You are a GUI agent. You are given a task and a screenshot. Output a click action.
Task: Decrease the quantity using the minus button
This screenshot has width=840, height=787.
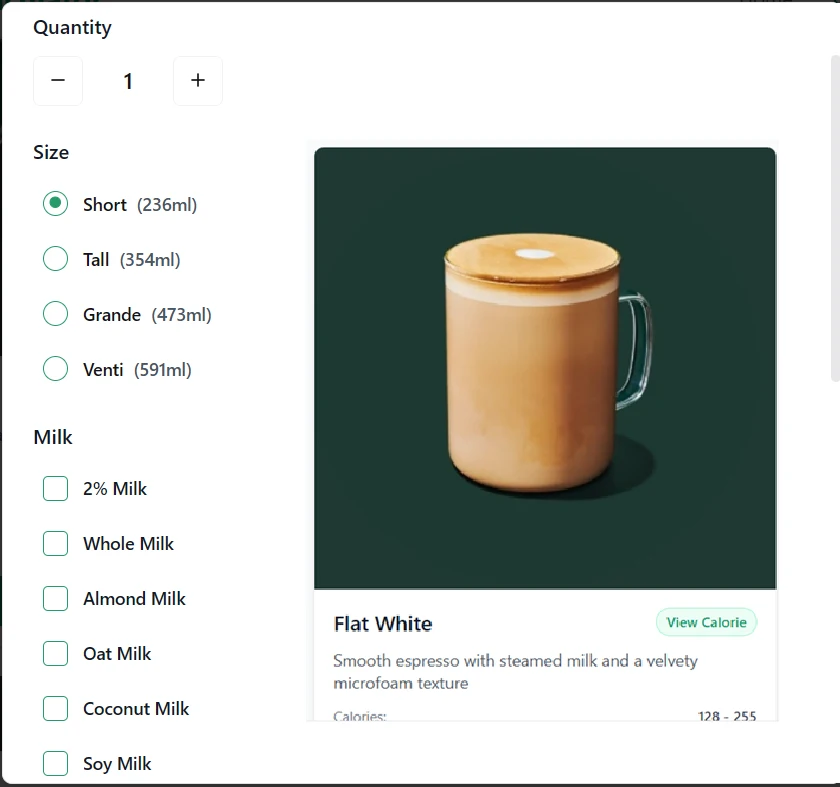57,81
